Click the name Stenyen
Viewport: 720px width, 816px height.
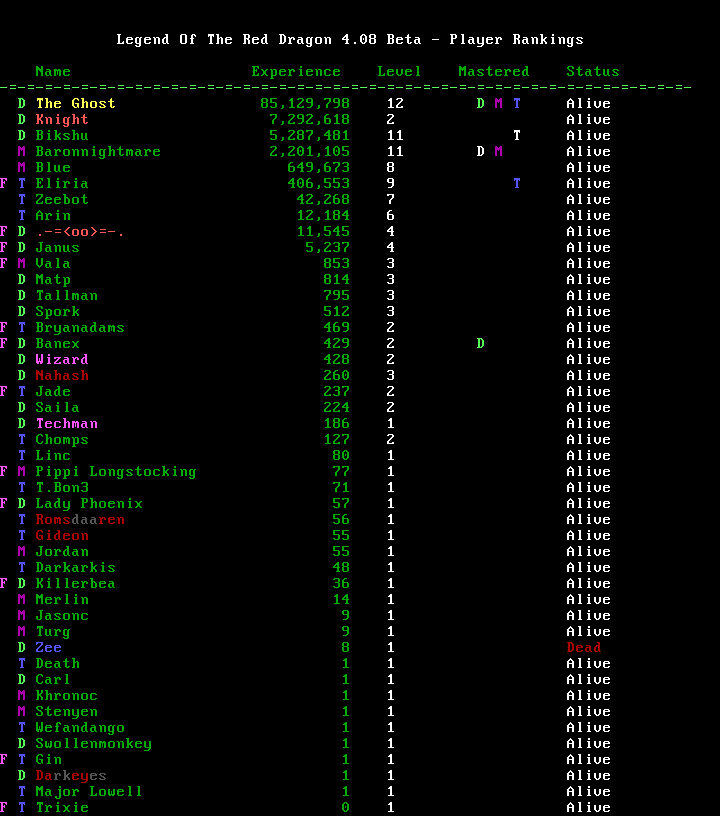click(x=67, y=712)
